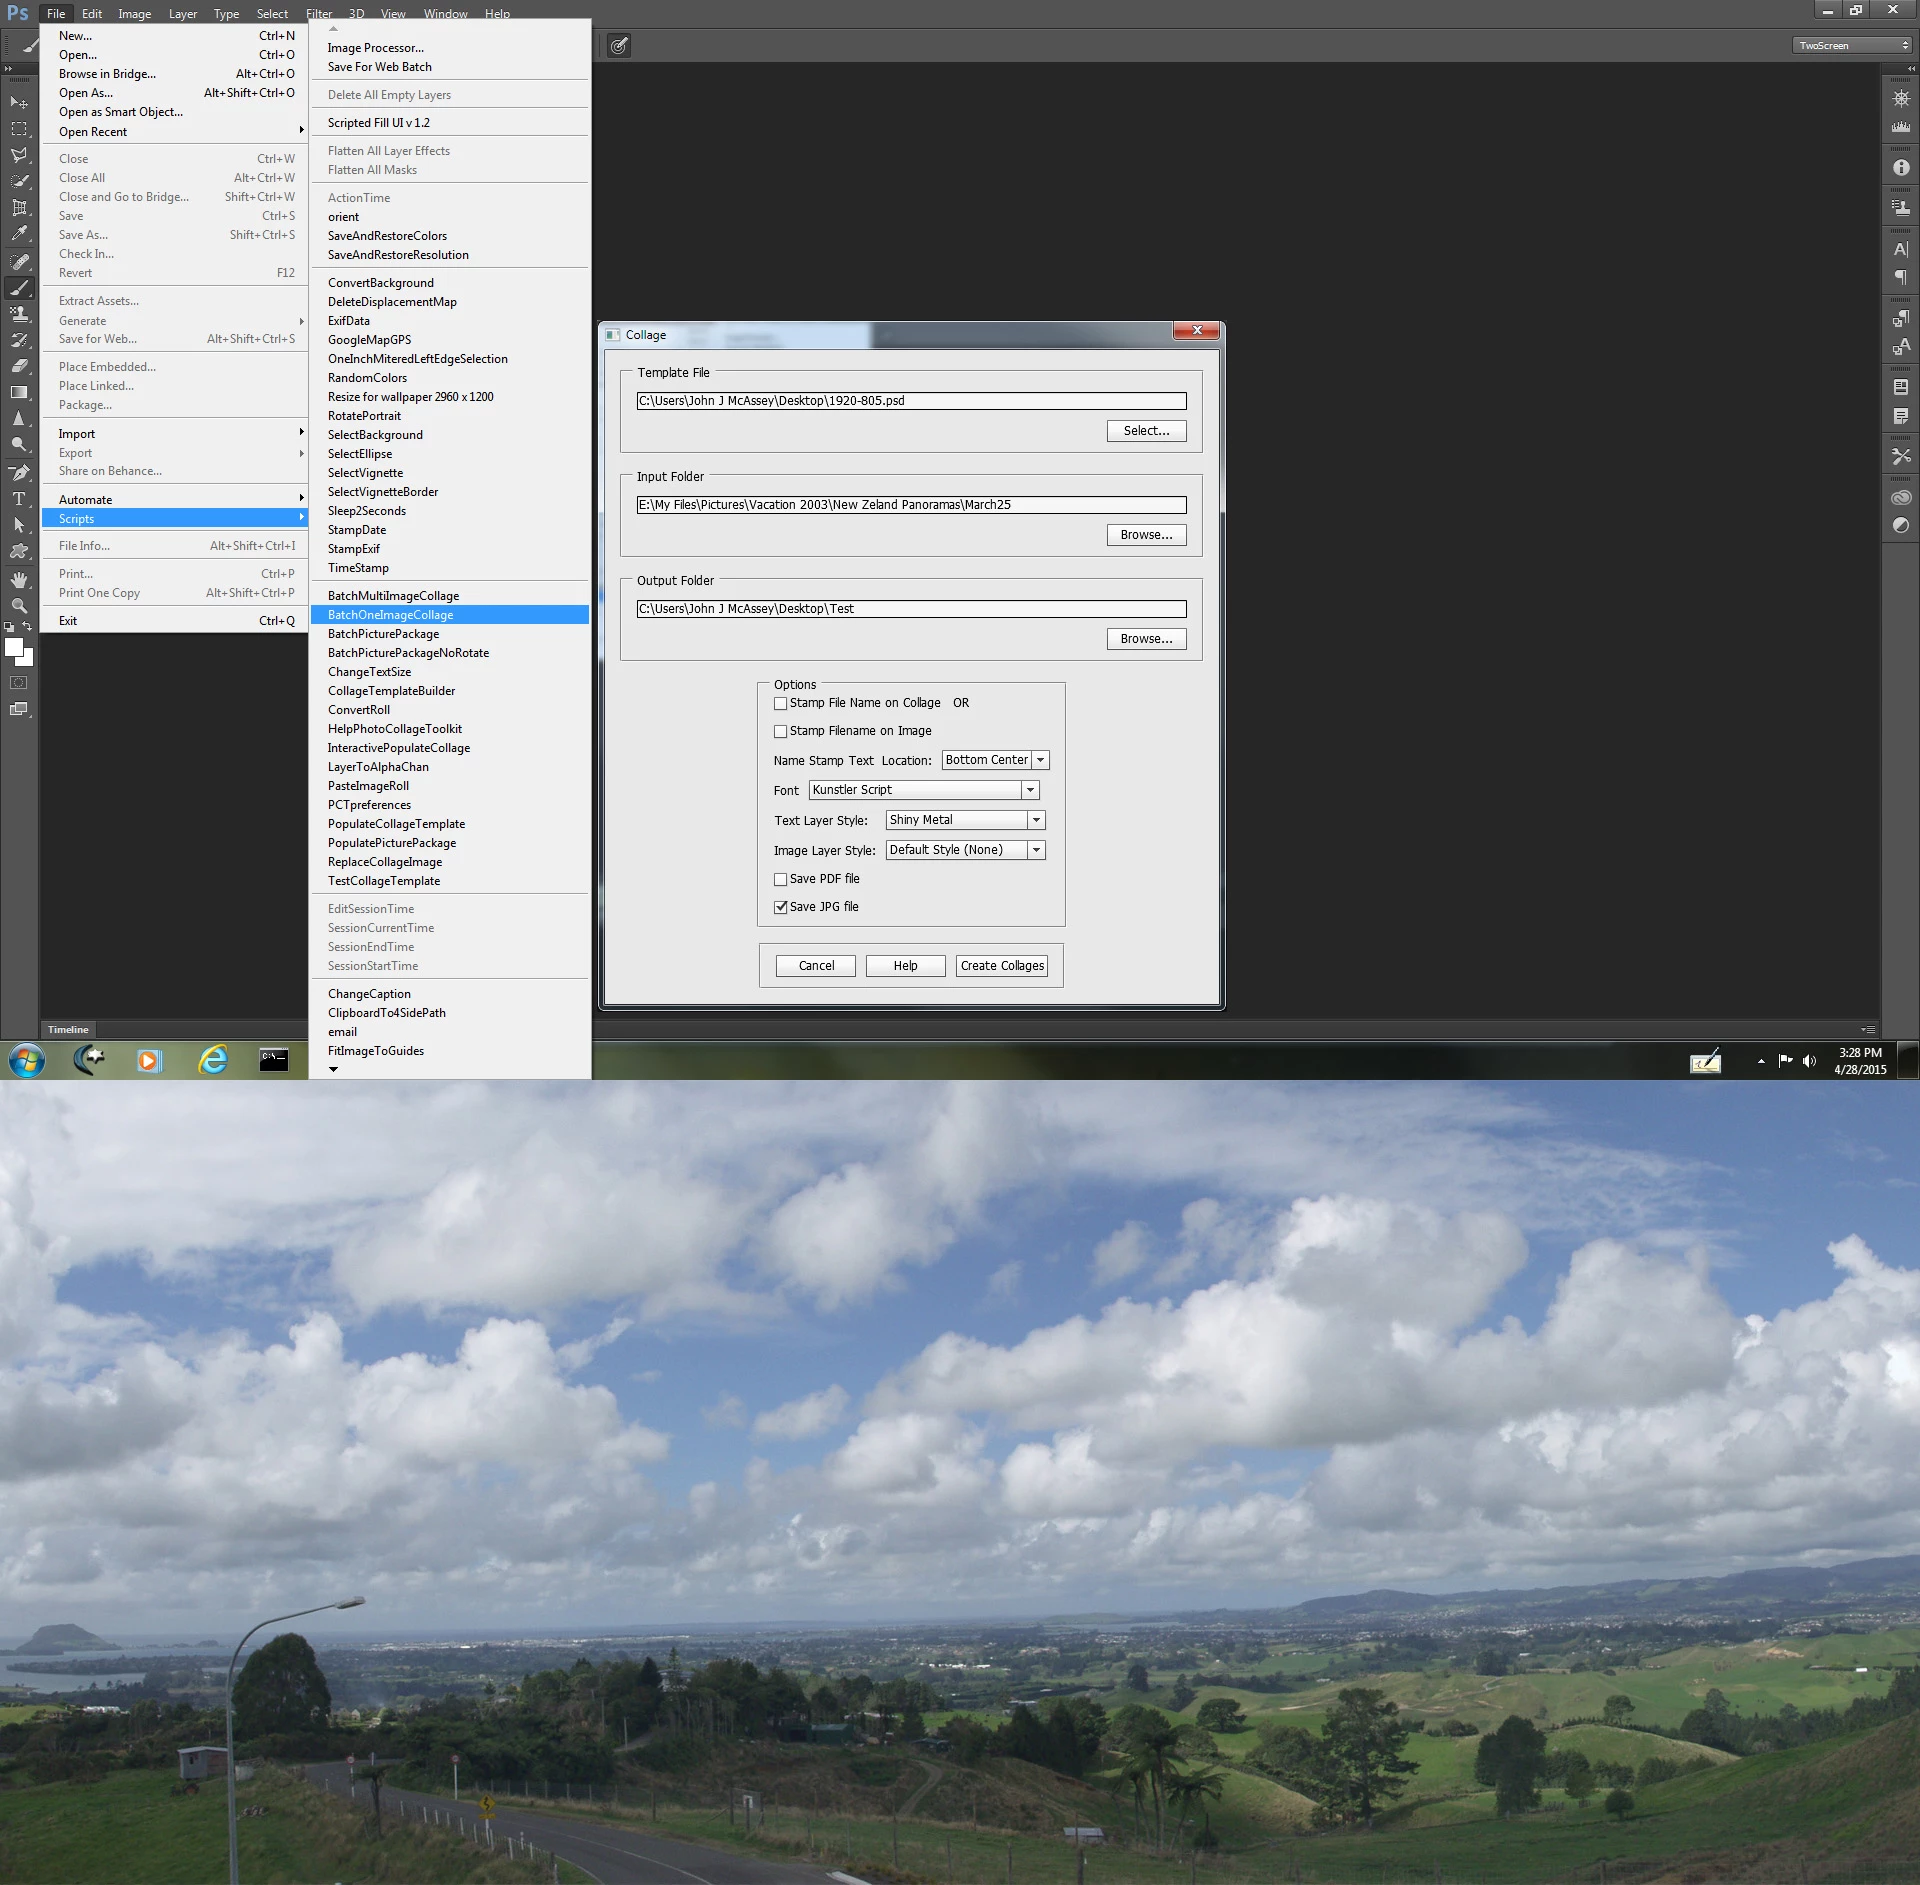
Task: Select the Move tool
Action: [x=19, y=103]
